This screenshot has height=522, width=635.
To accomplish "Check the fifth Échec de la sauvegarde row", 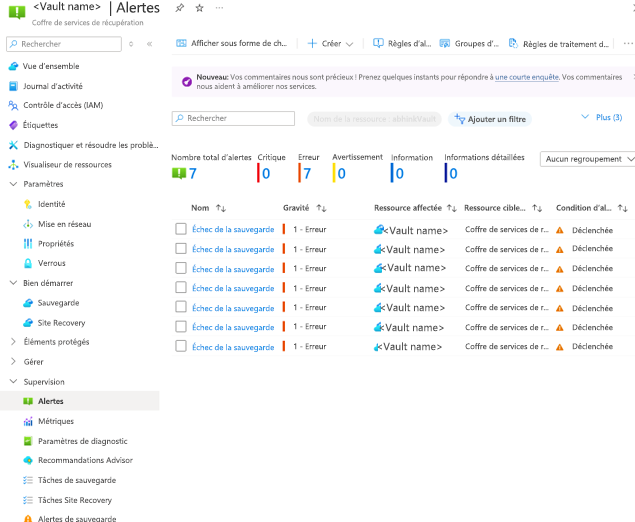I will 181,307.
